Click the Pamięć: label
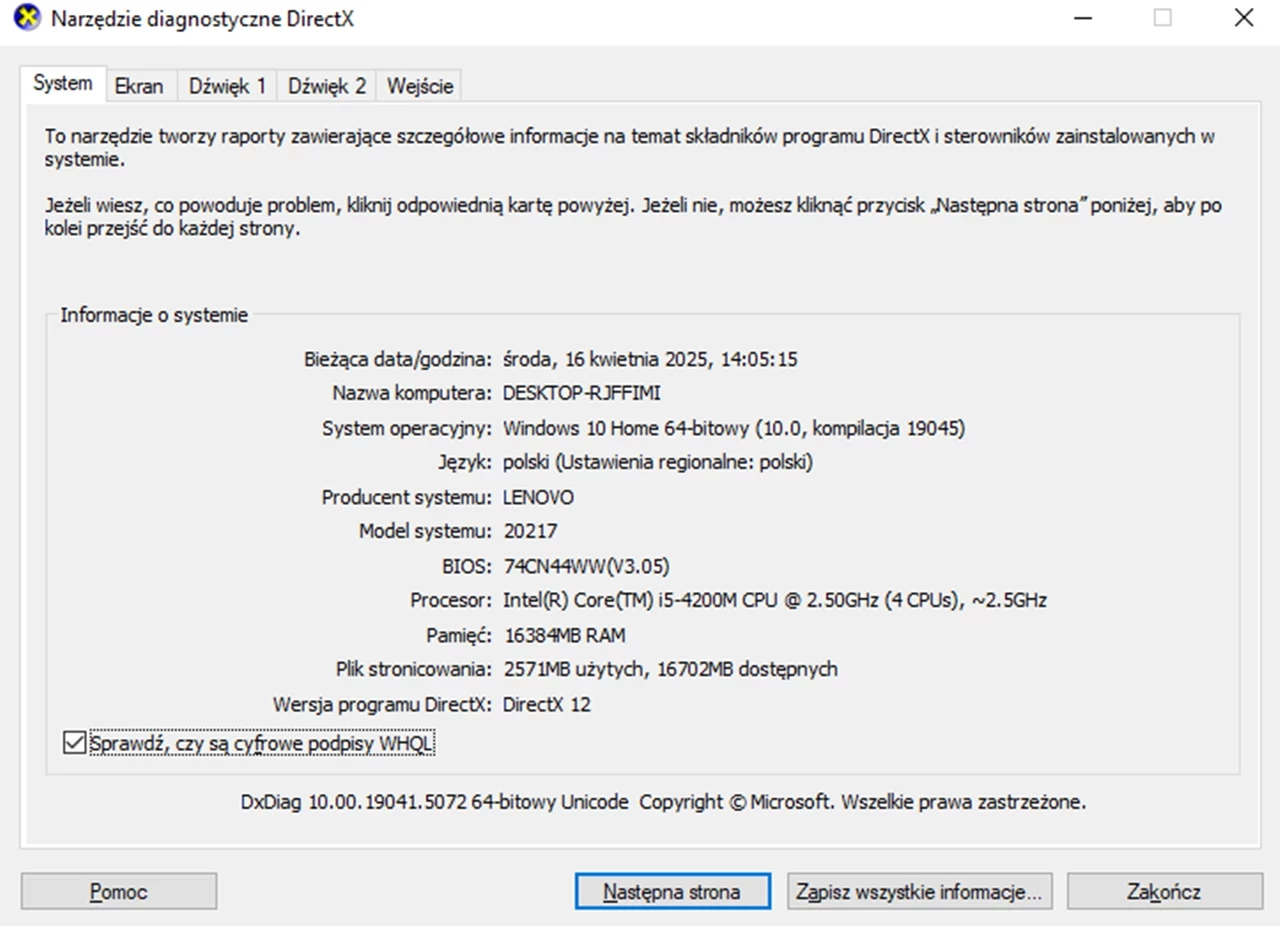The image size is (1280, 926). coord(458,635)
